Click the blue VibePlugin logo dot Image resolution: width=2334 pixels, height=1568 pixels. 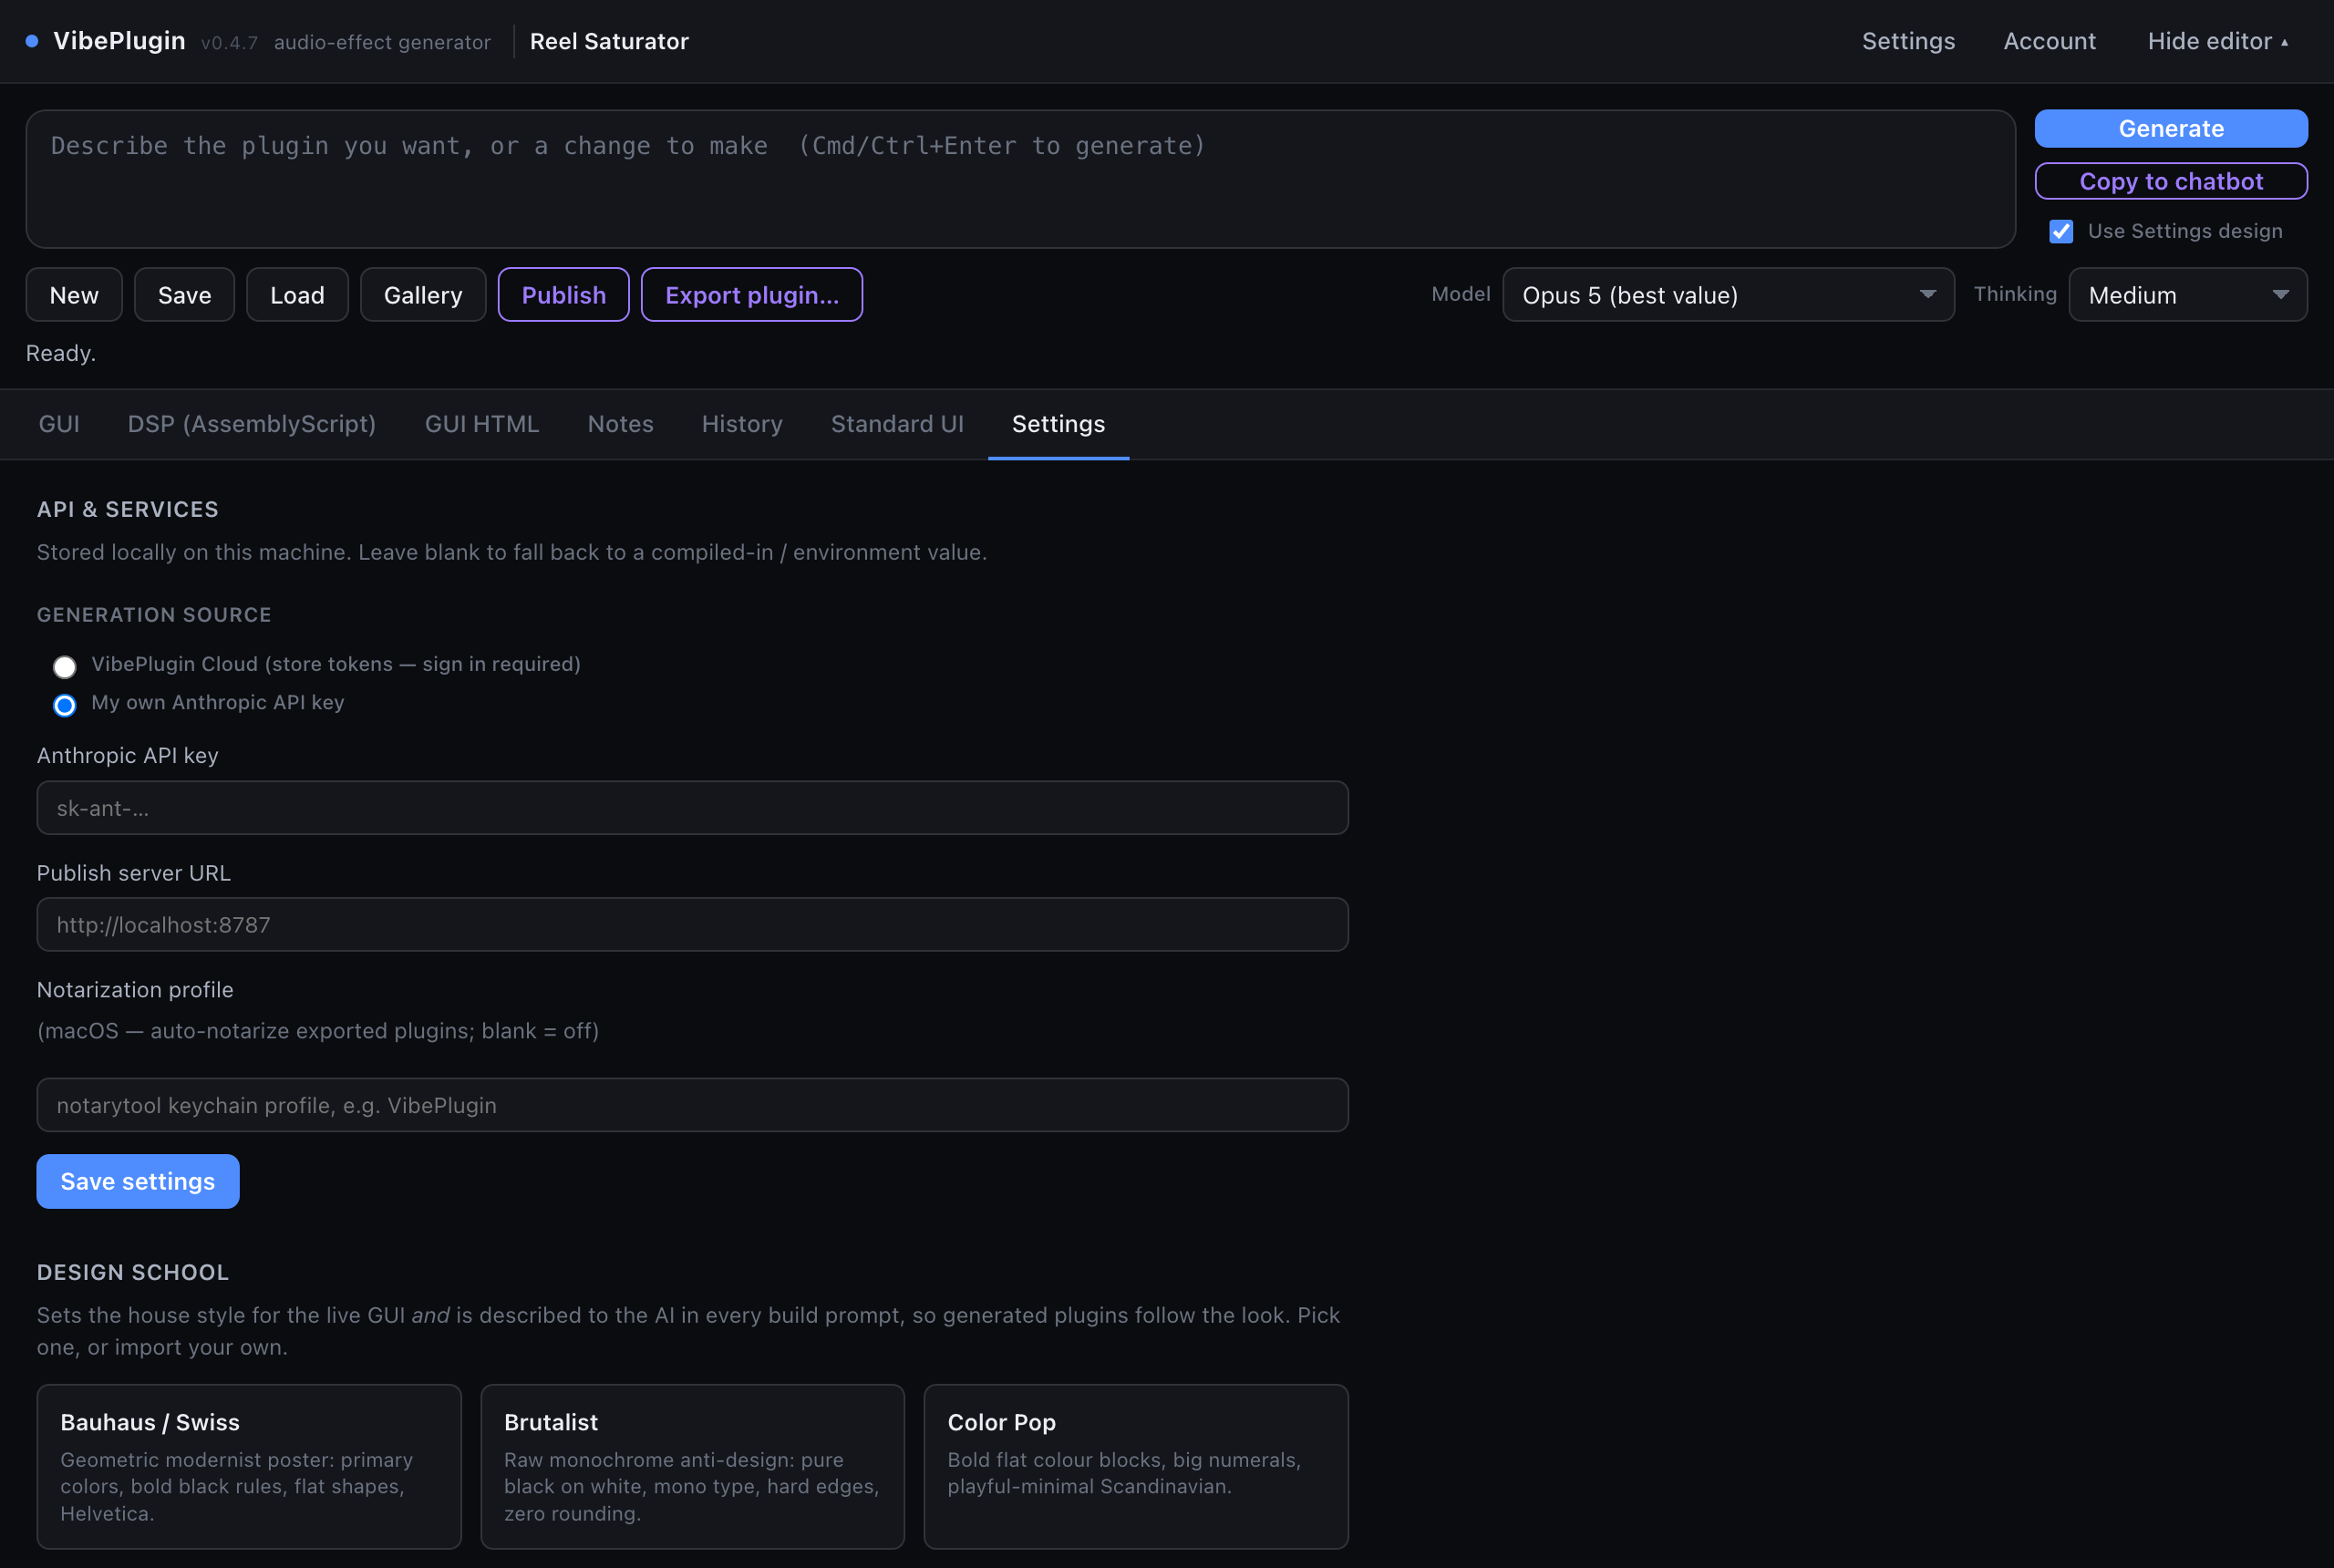(32, 41)
